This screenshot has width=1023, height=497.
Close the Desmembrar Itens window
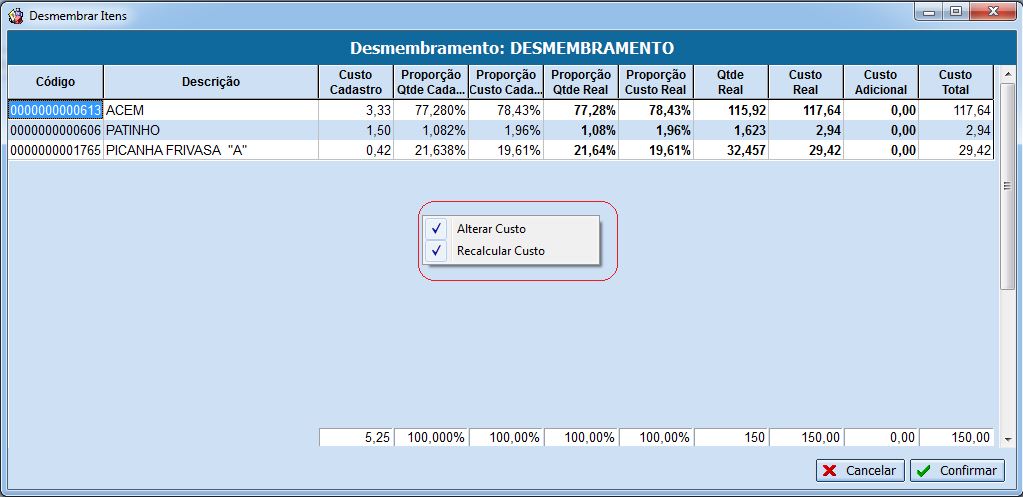pos(994,12)
